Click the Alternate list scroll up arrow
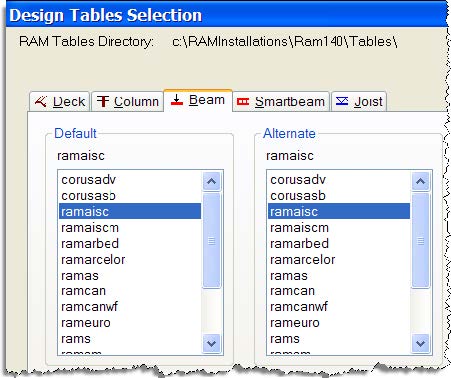The image size is (451, 378). pyautogui.click(x=421, y=181)
